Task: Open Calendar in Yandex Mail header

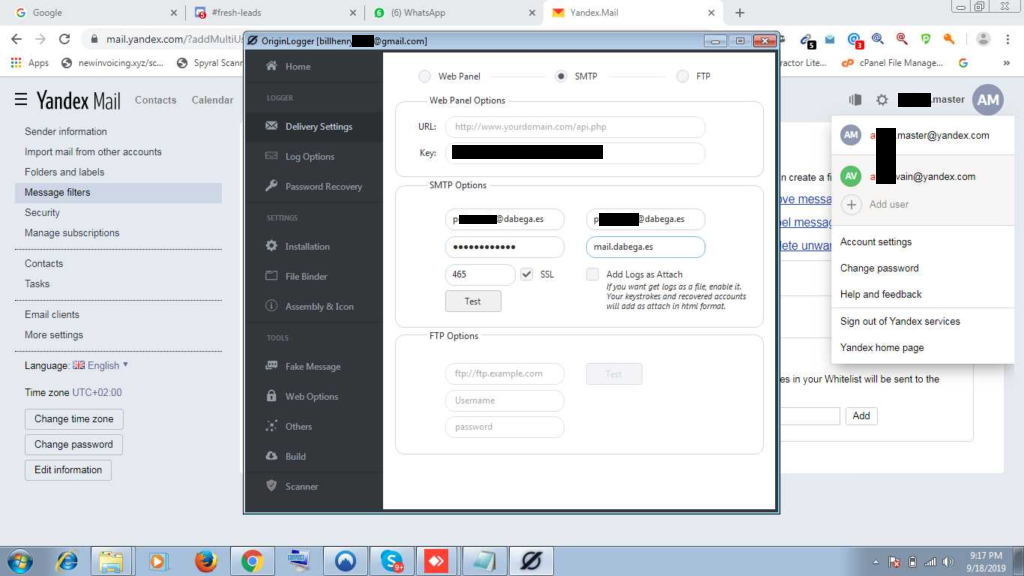Action: [x=212, y=100]
